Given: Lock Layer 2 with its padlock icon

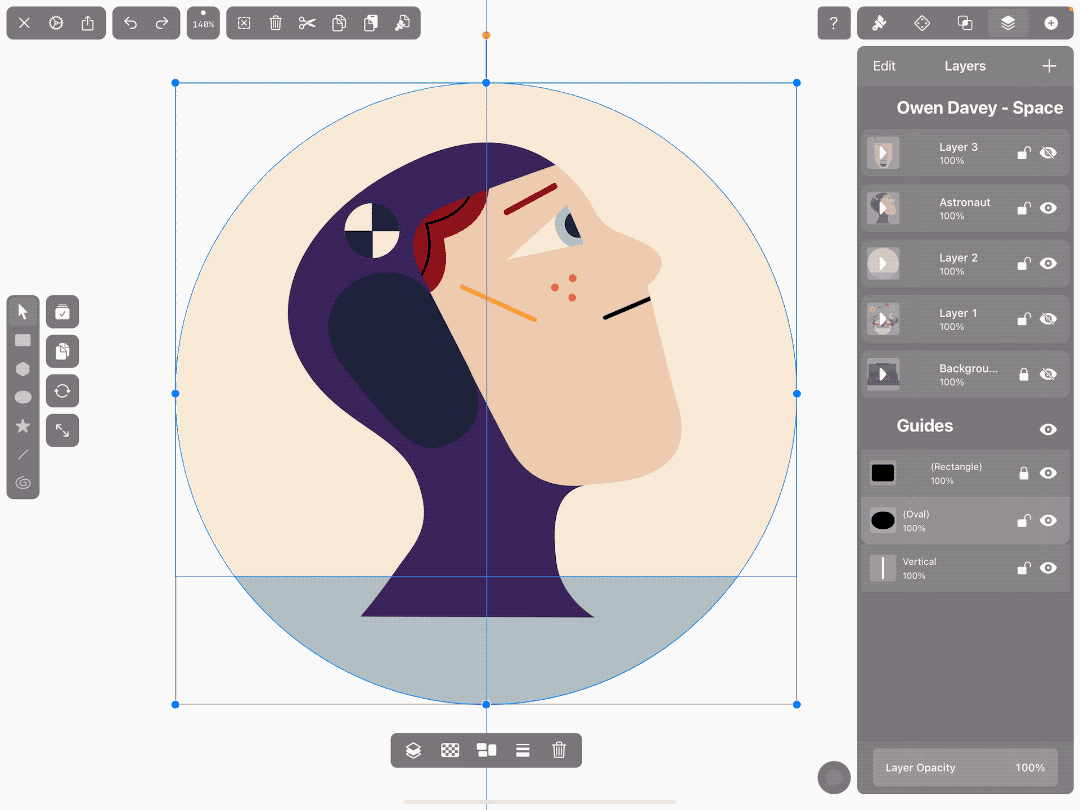Looking at the screenshot, I should coord(1024,263).
